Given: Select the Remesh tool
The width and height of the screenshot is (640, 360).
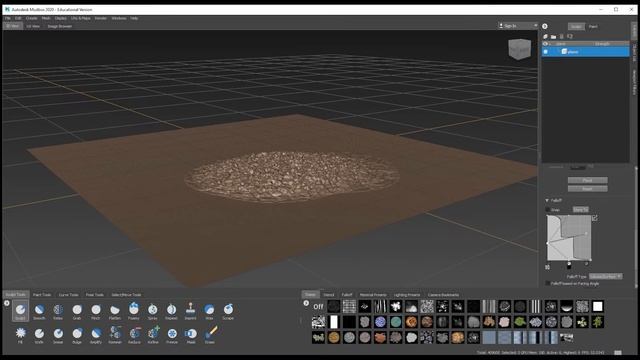Looking at the screenshot, I should click(x=115, y=335).
